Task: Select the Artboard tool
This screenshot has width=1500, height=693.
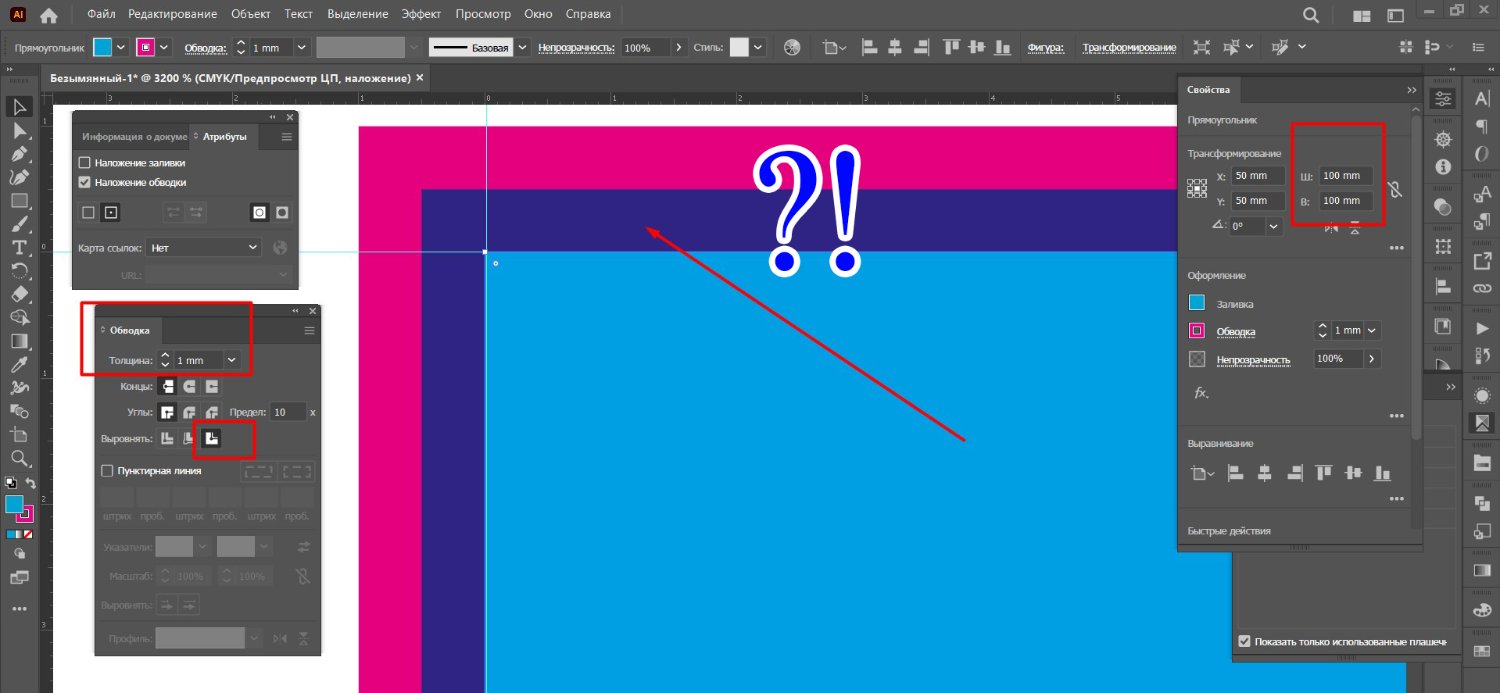Action: pos(19,434)
